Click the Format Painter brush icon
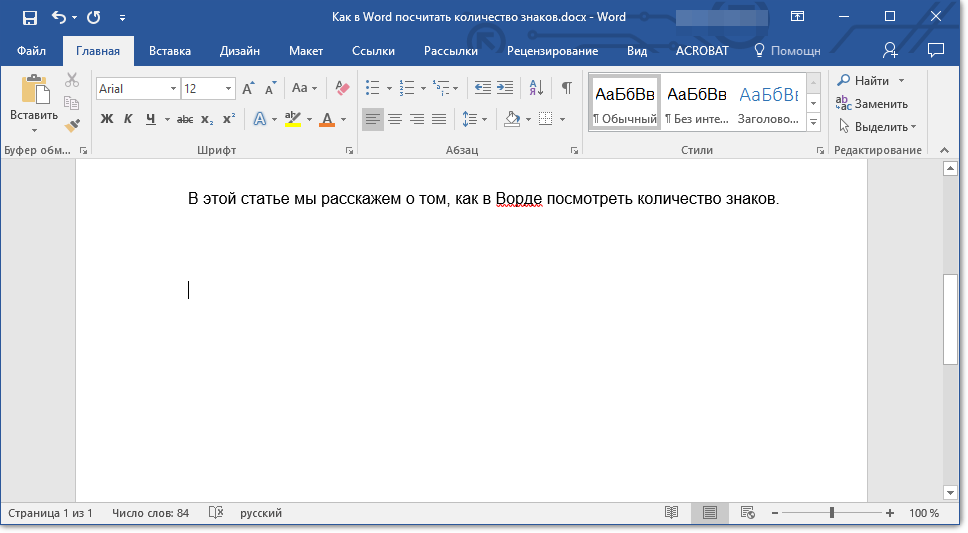This screenshot has height=533, width=968. click(72, 125)
